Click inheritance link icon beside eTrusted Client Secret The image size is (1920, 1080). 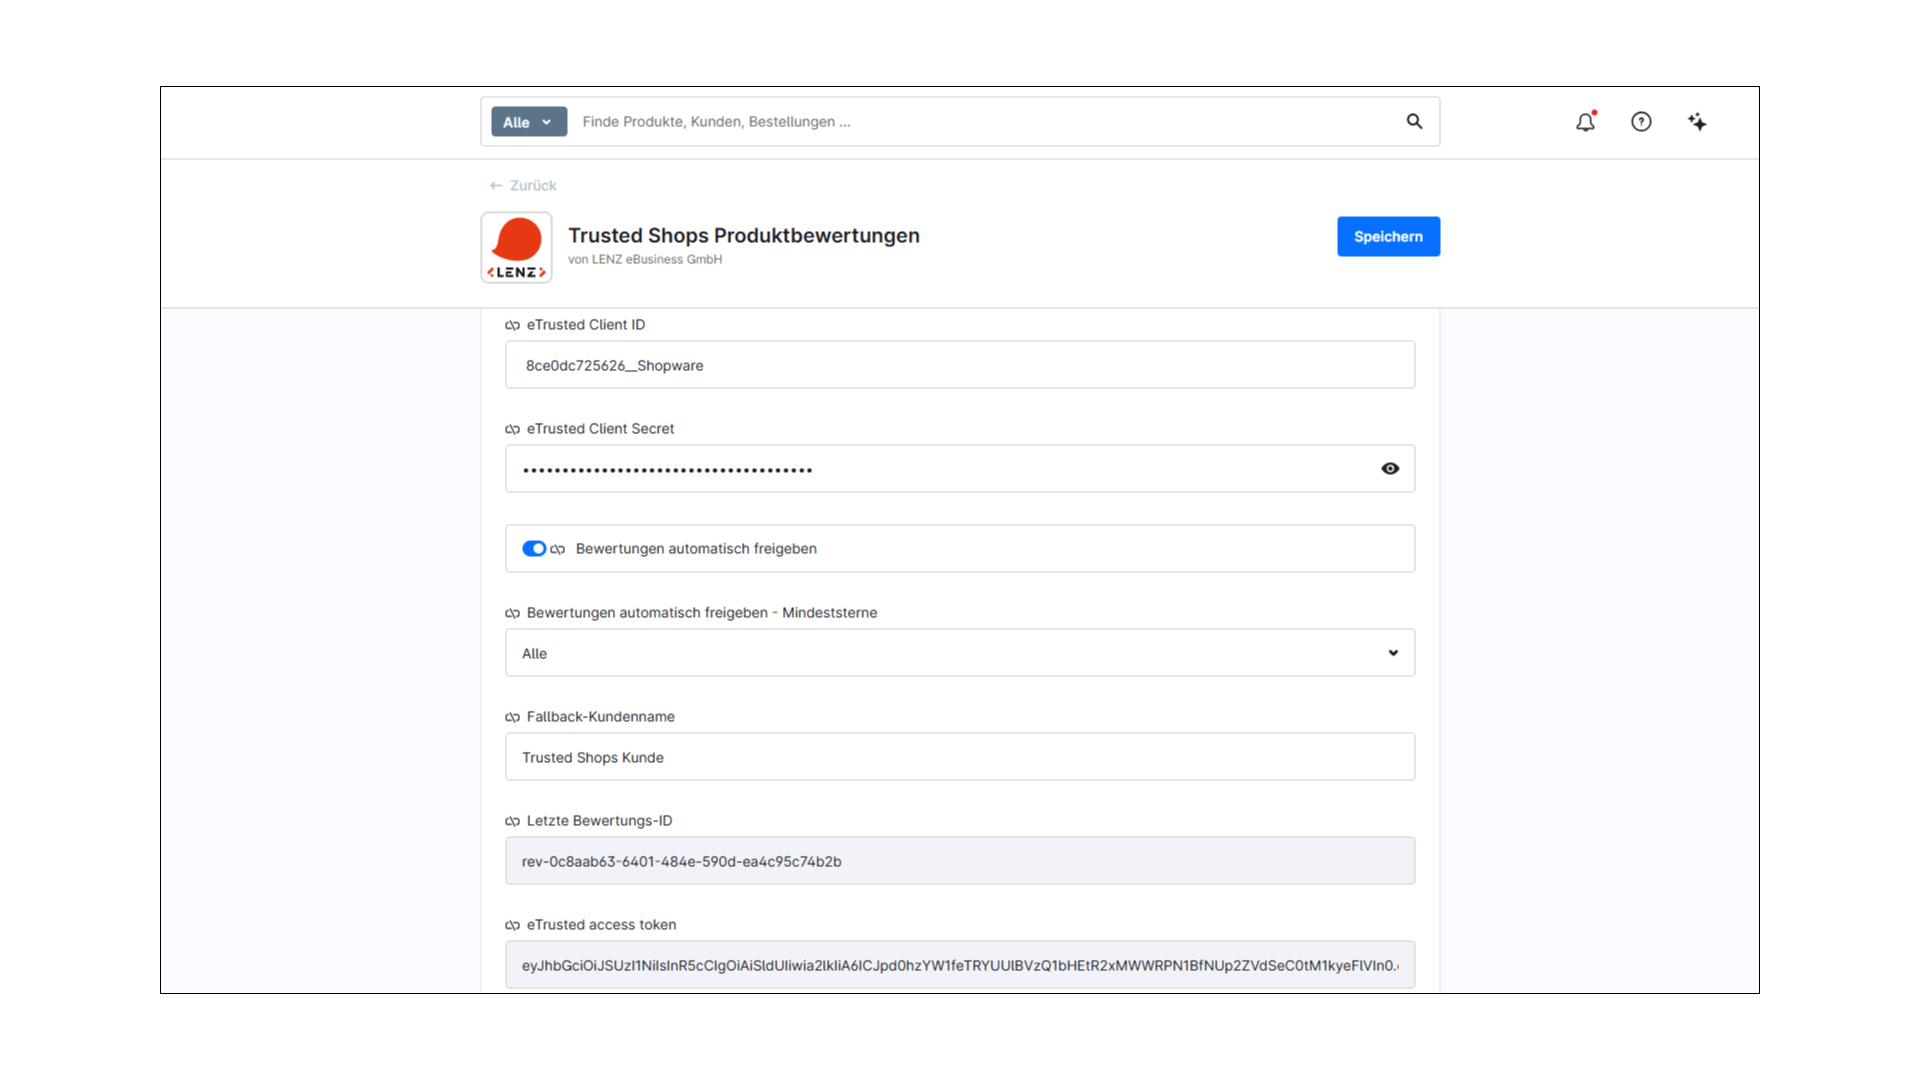click(513, 429)
